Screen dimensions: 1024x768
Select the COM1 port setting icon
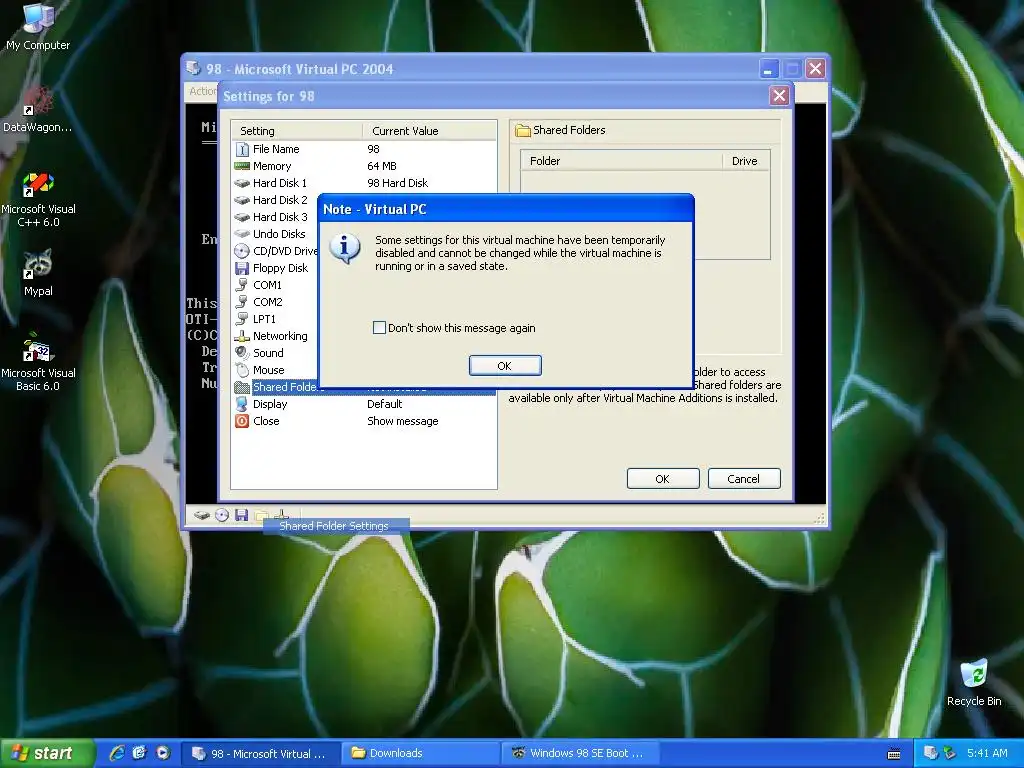click(x=242, y=285)
